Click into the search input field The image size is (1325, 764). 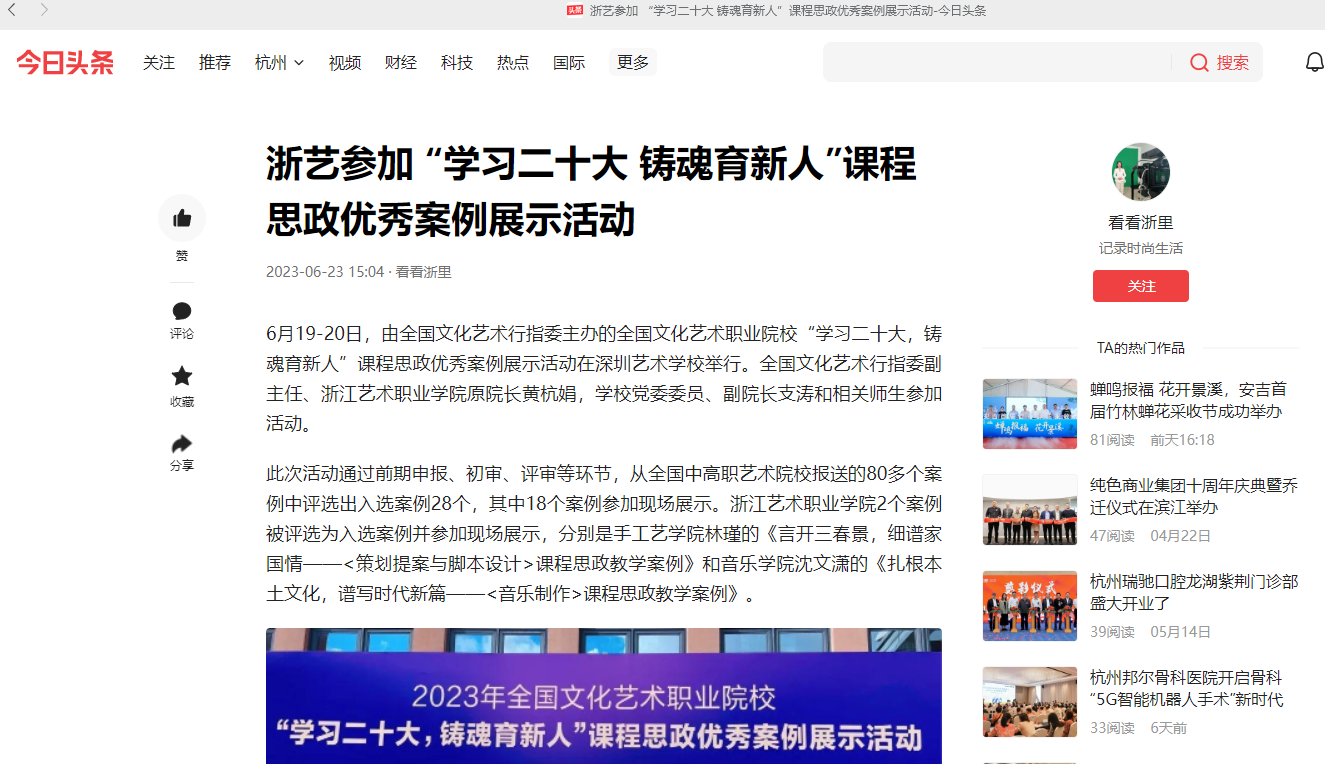(995, 62)
